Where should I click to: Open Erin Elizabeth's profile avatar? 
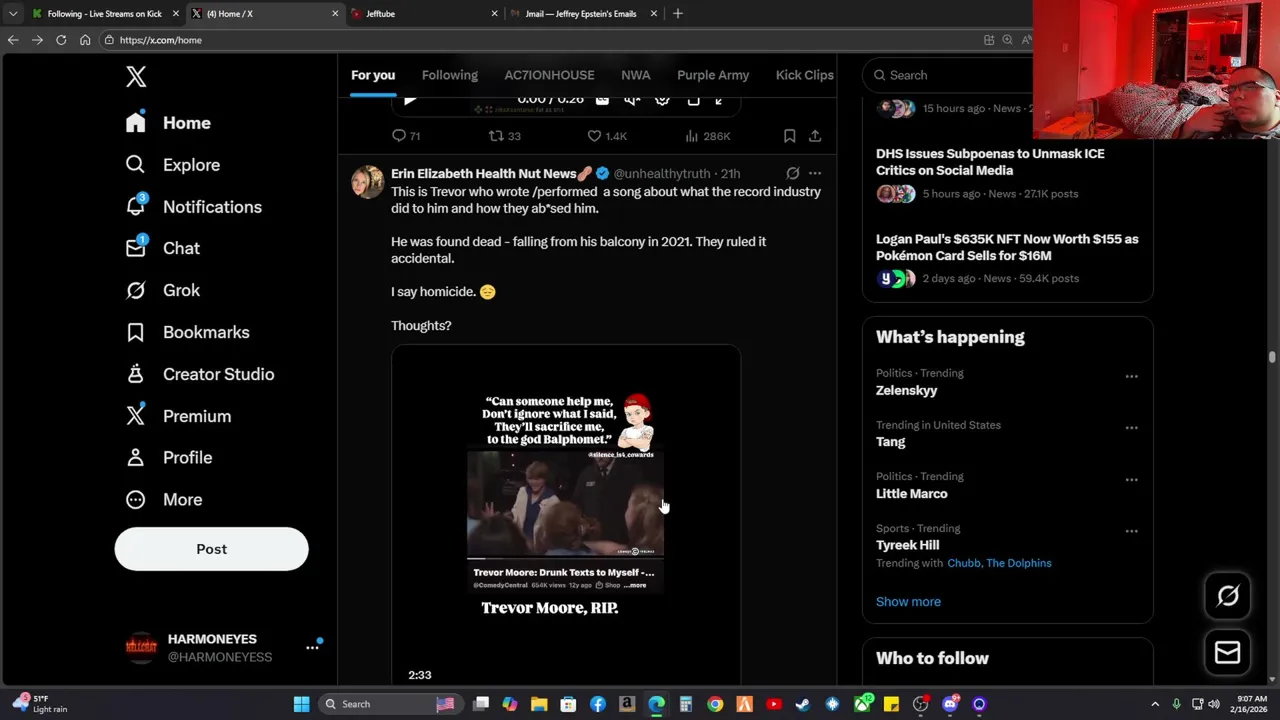coord(367,182)
